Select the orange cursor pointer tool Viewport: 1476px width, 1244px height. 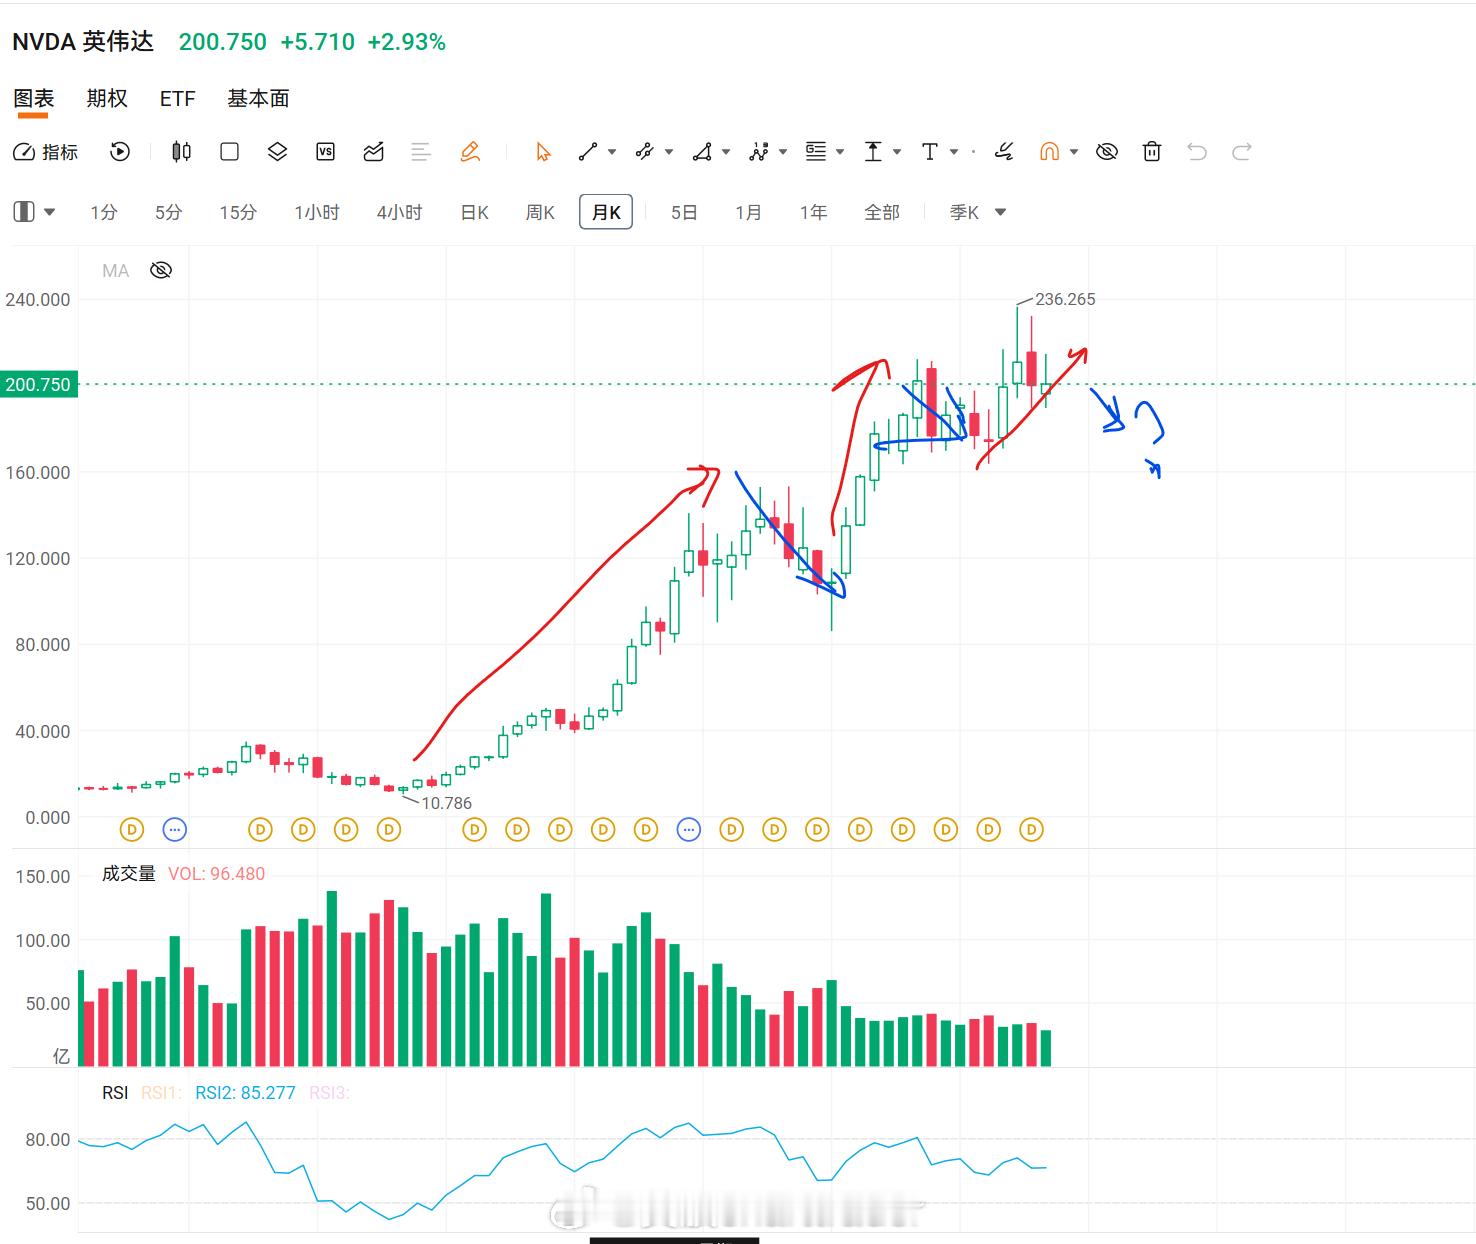click(543, 152)
